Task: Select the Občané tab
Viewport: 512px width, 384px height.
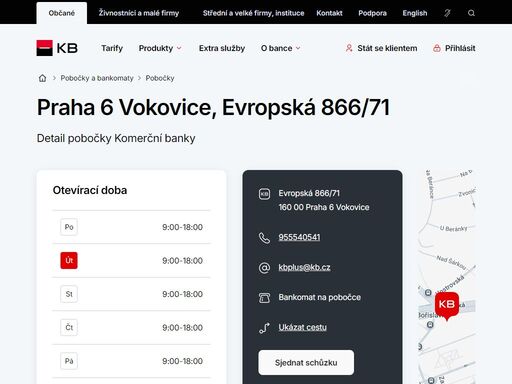Action: point(62,13)
